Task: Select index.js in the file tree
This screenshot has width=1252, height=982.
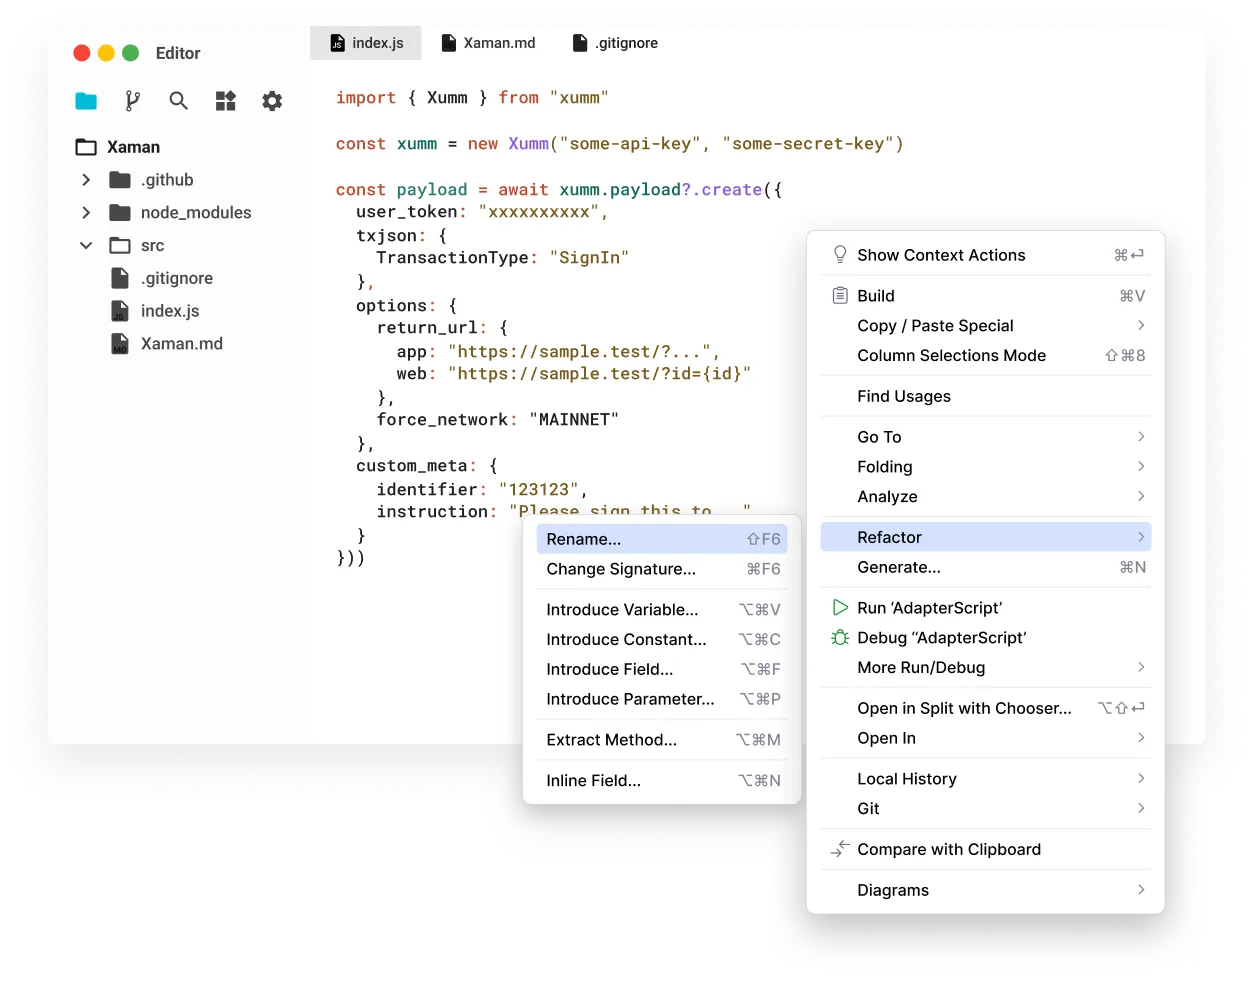Action: click(x=169, y=311)
